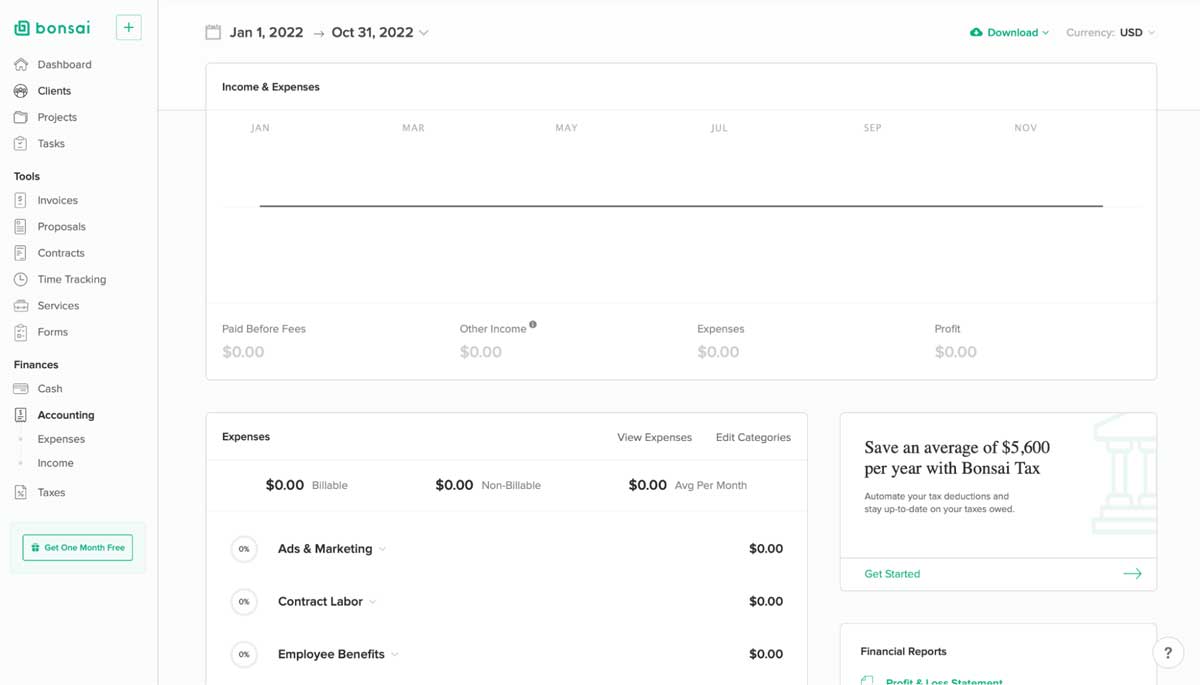
Task: Click the help question mark icon
Action: click(x=1168, y=652)
